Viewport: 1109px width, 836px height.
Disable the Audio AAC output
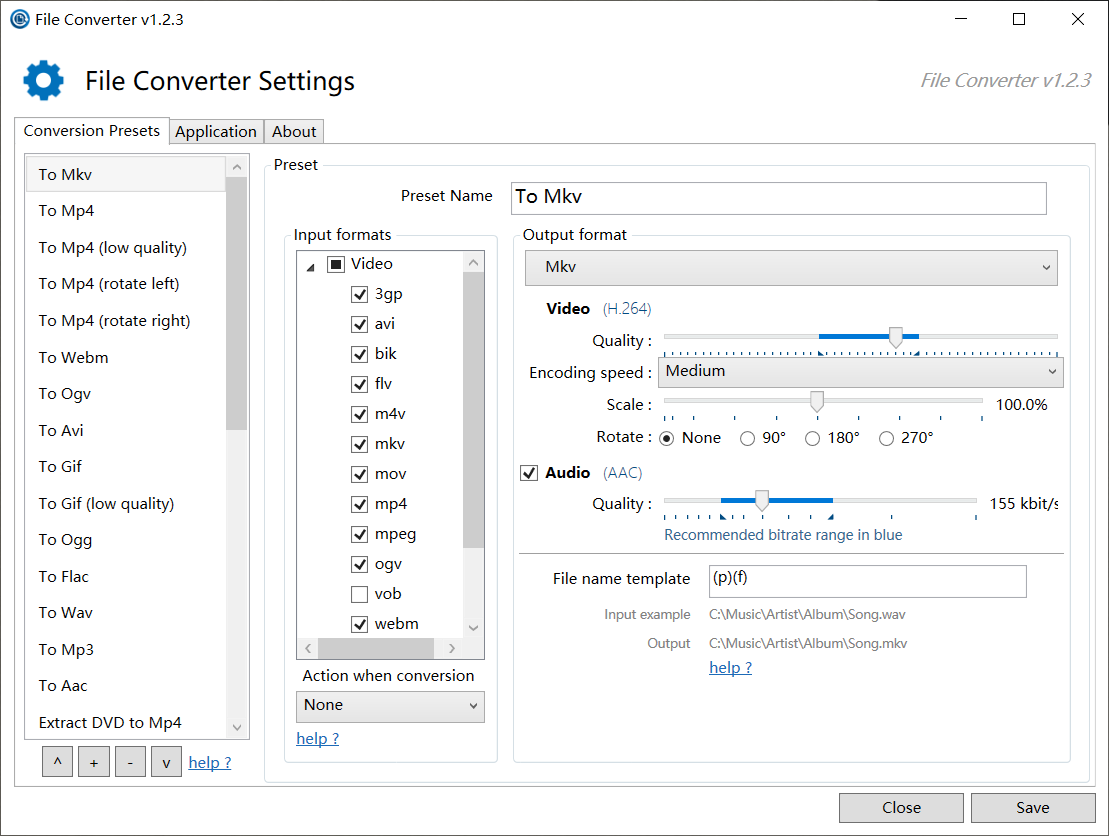528,472
